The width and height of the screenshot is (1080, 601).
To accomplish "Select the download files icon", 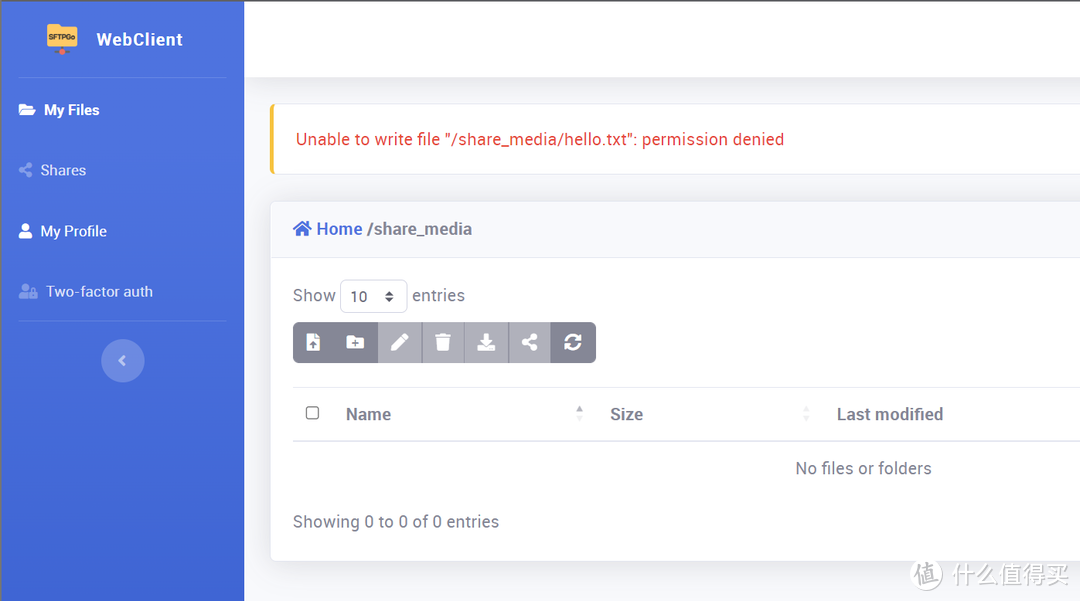I will (486, 342).
